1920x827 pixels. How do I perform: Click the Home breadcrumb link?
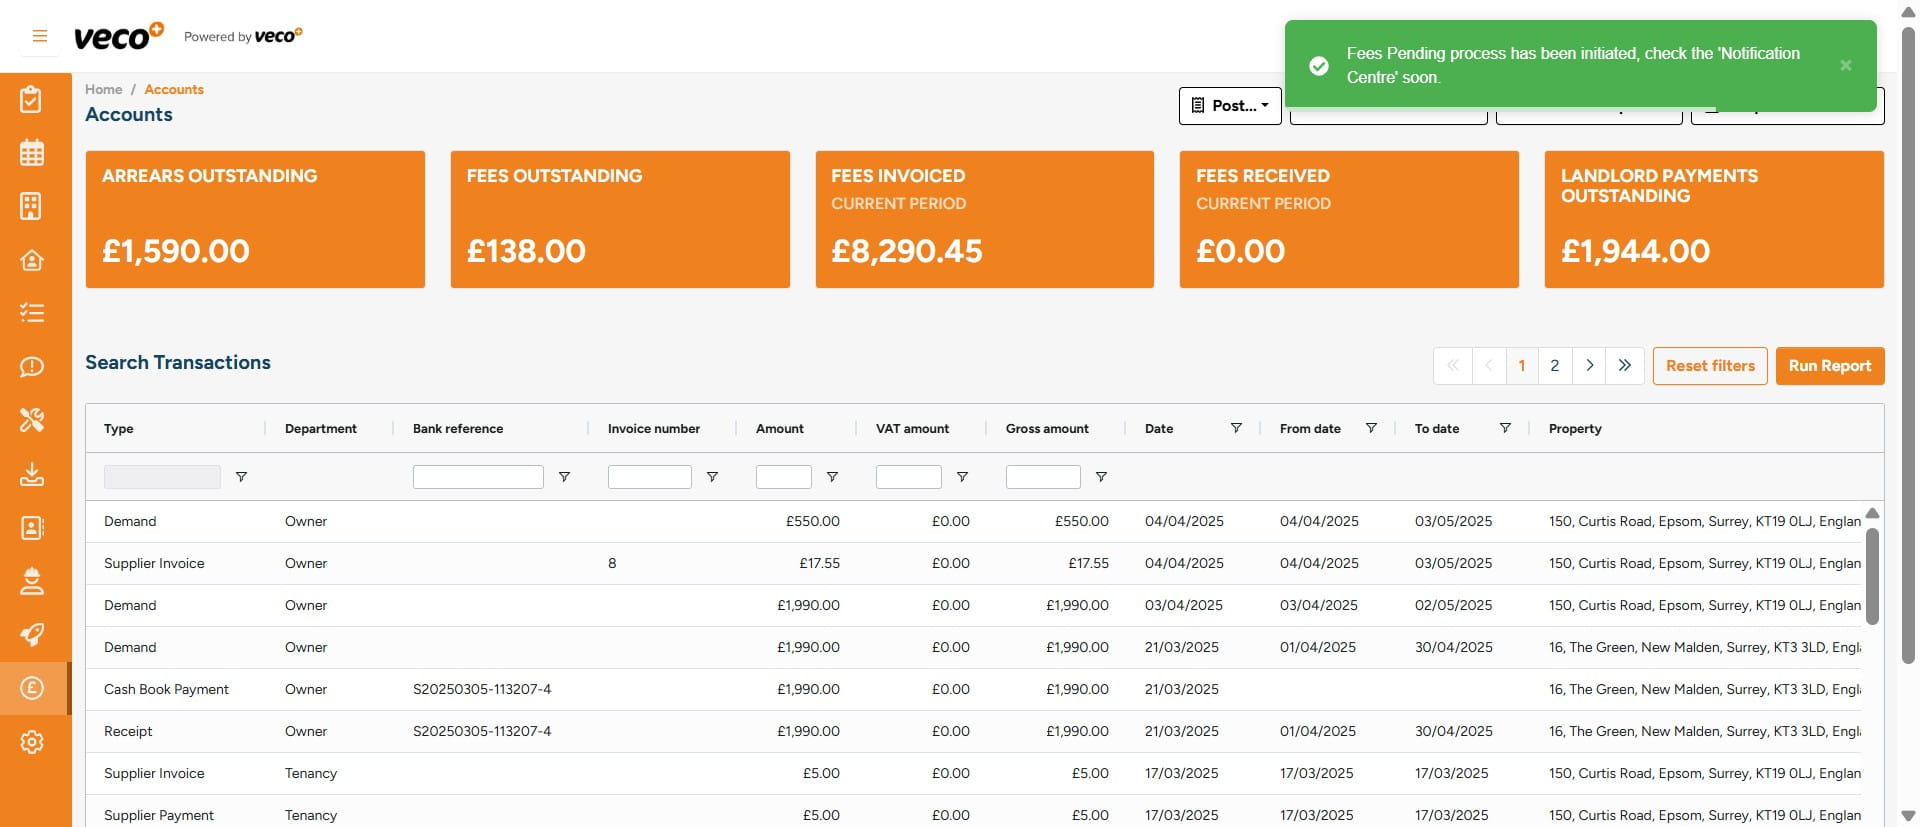point(103,89)
